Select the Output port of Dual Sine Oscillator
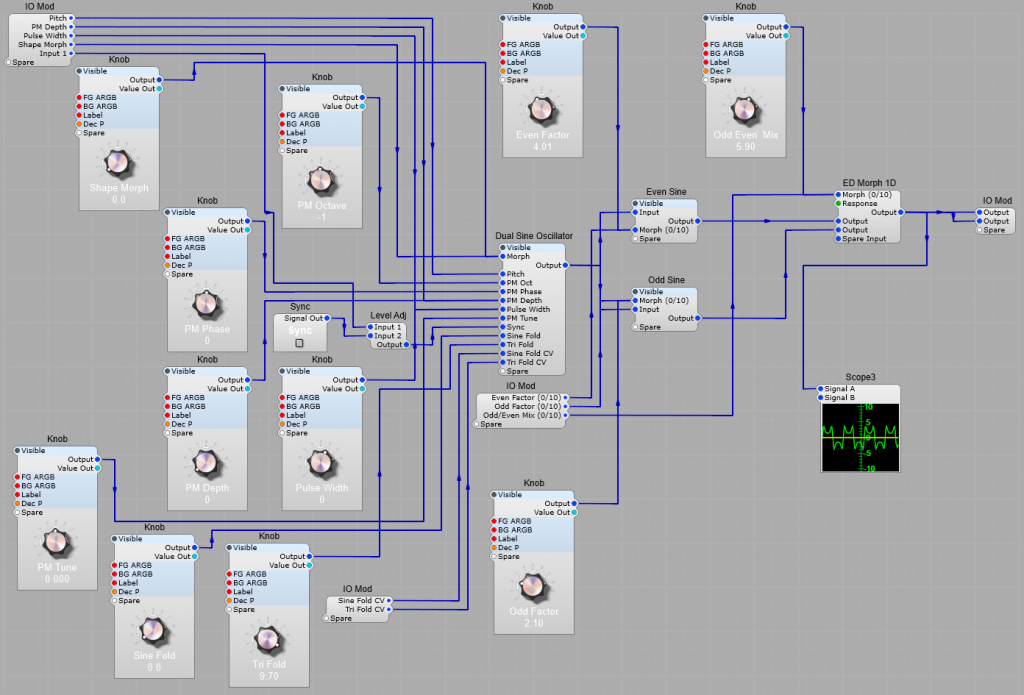 click(x=566, y=265)
